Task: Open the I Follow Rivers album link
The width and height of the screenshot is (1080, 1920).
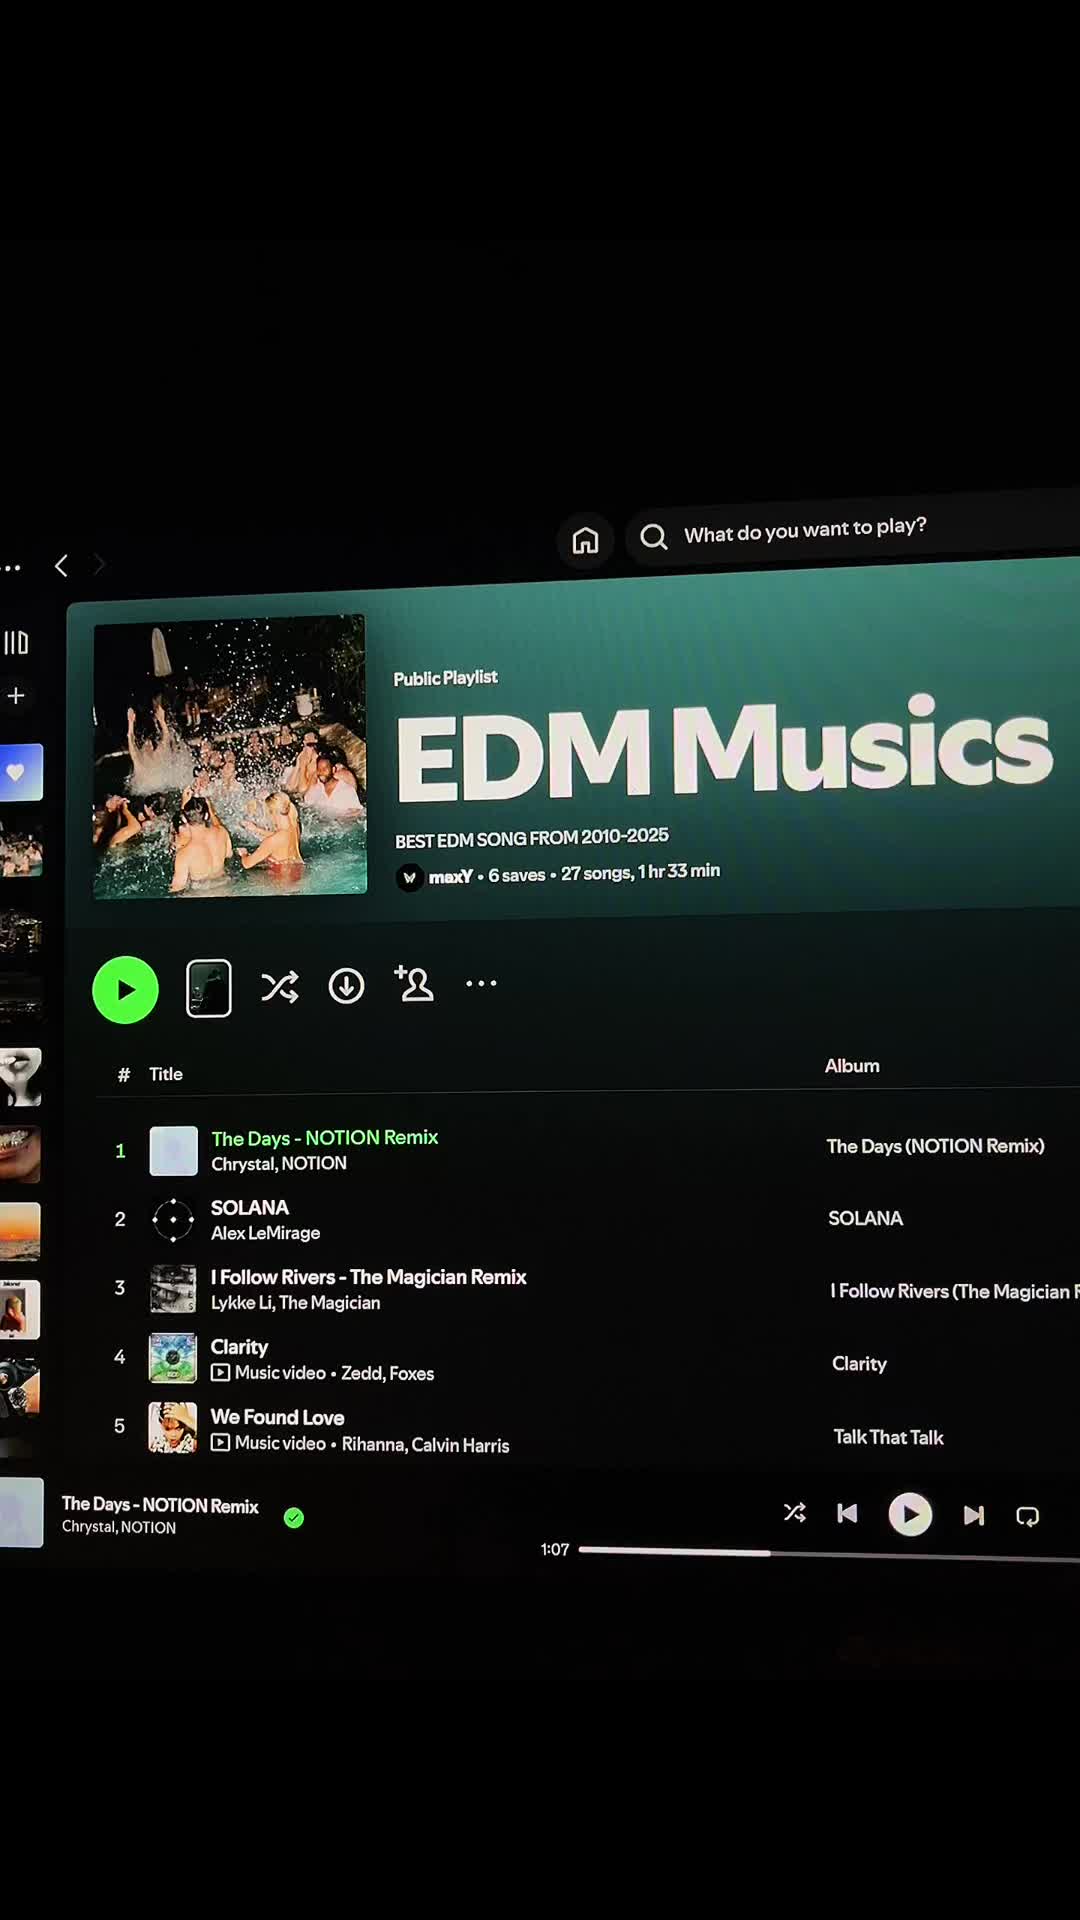Action: point(954,1291)
